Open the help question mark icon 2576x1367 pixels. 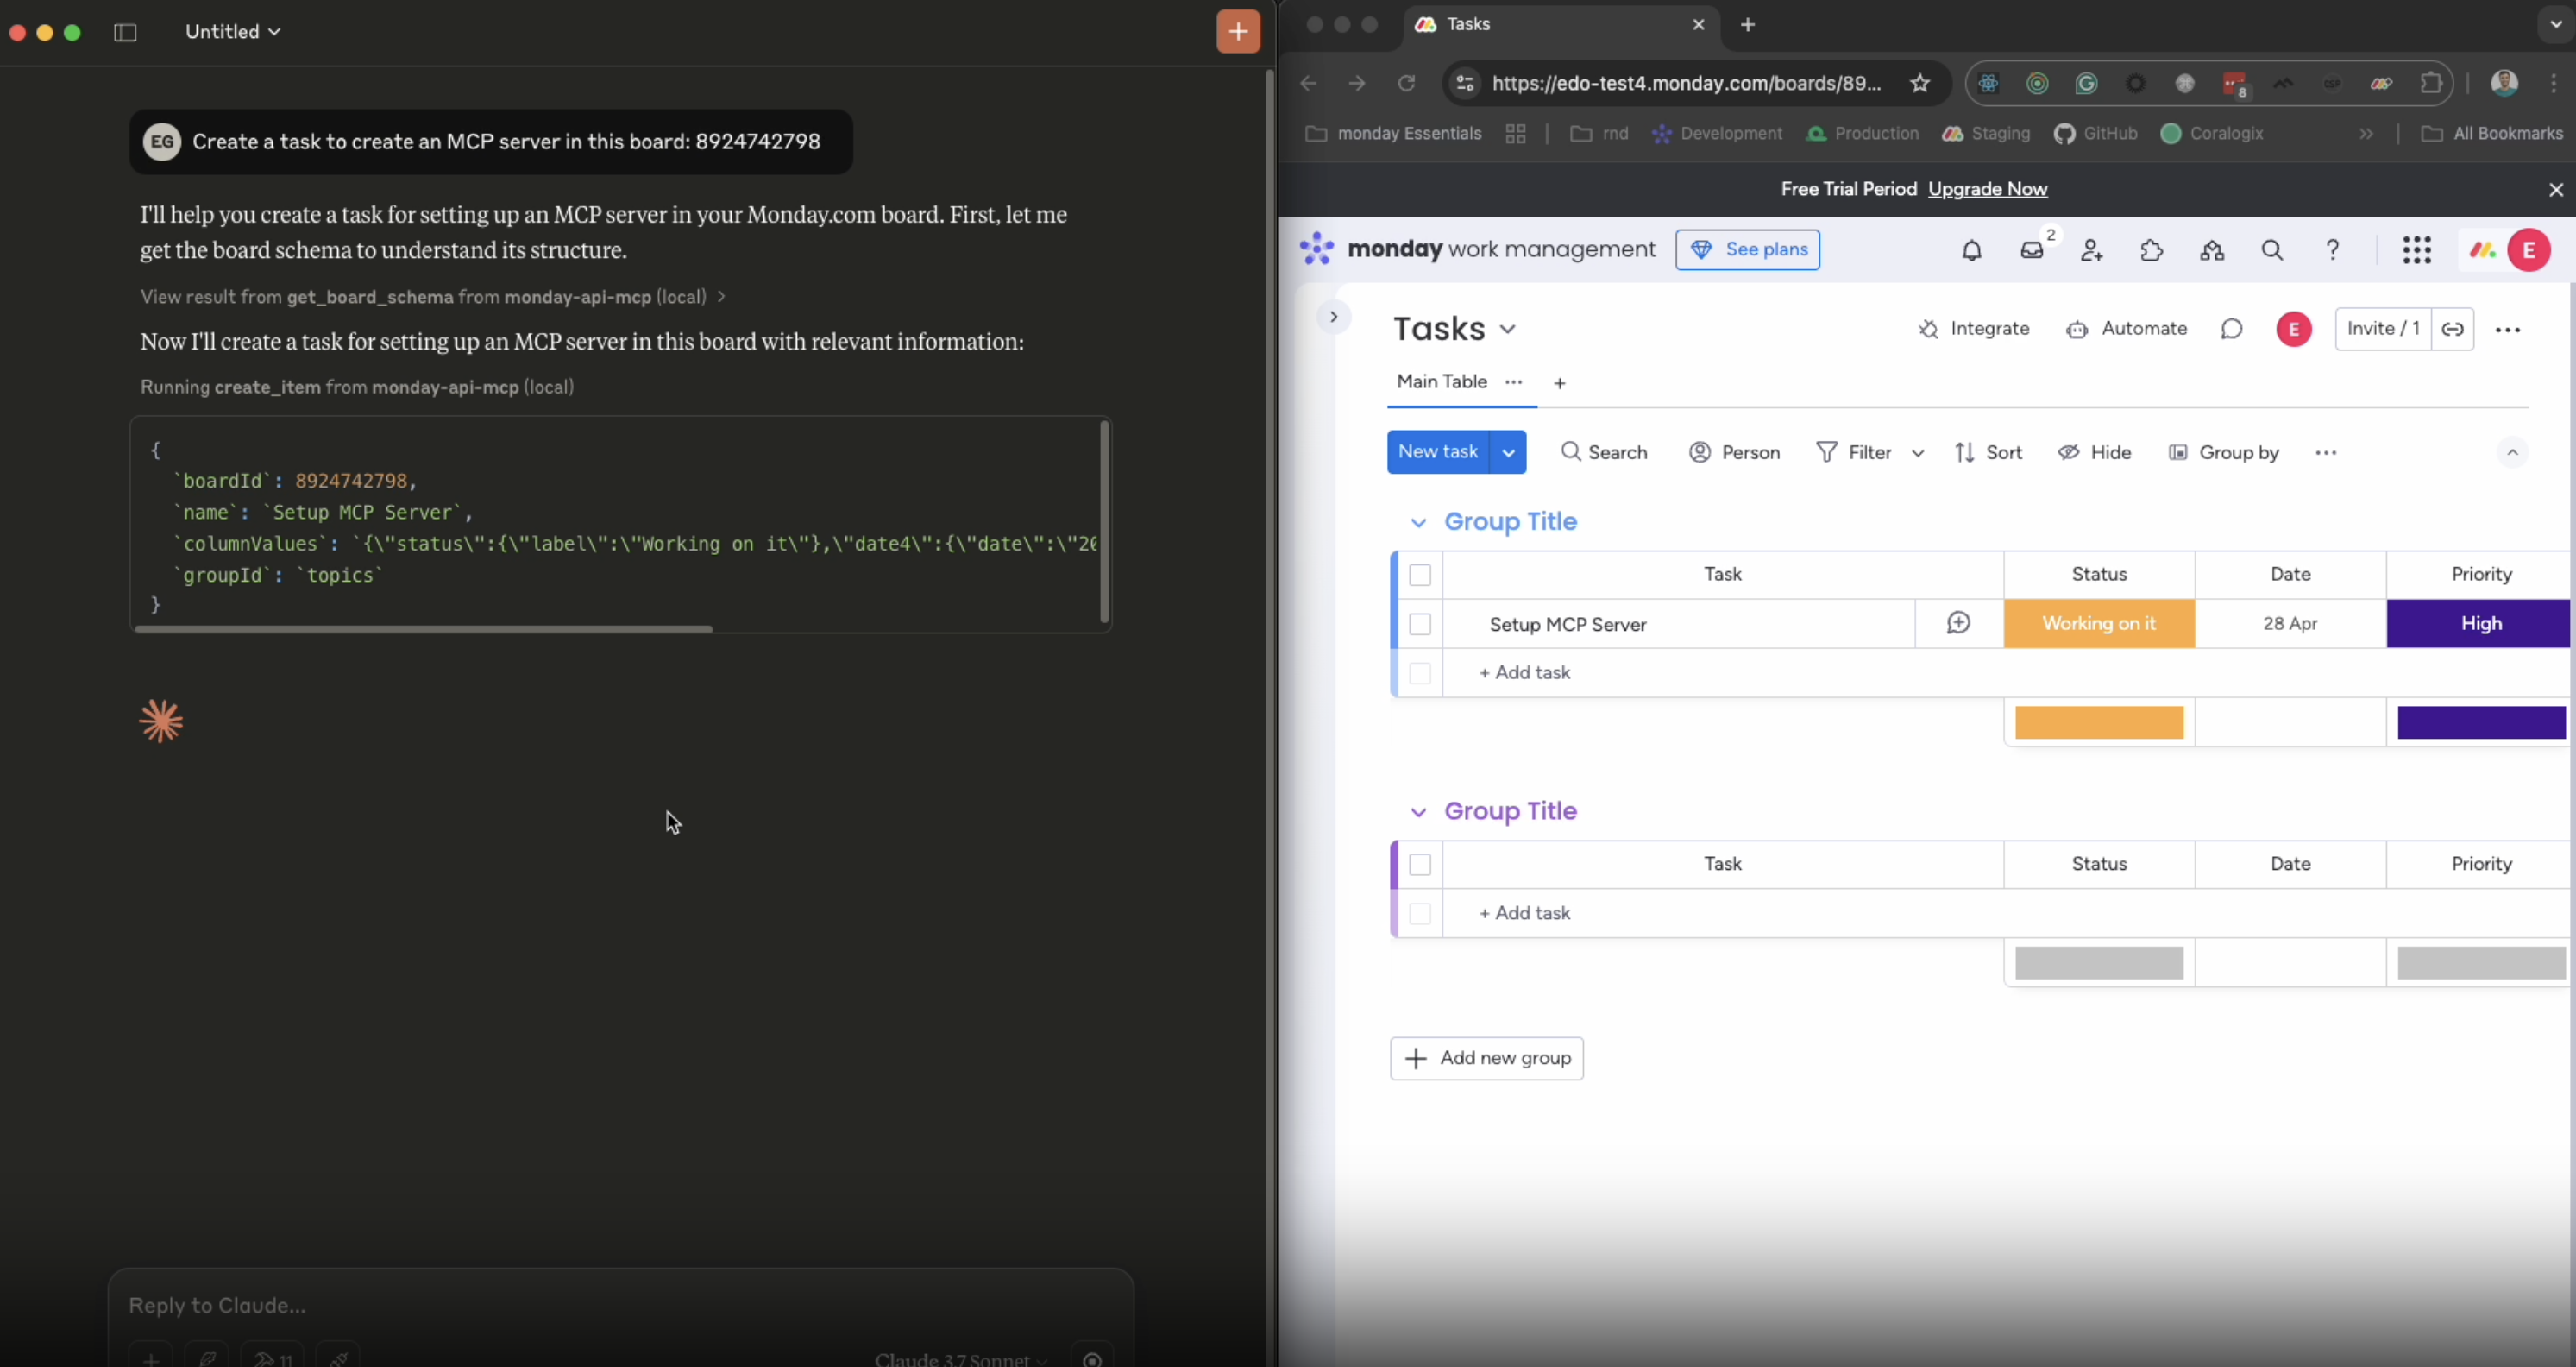click(x=2332, y=250)
